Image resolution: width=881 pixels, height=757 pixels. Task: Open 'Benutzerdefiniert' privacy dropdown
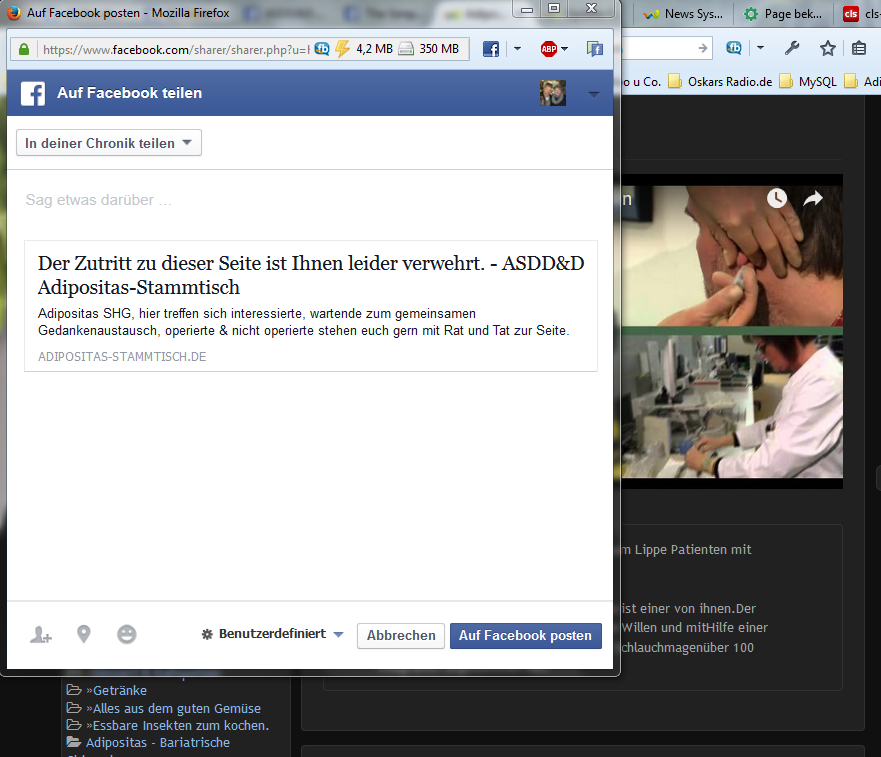click(x=273, y=634)
